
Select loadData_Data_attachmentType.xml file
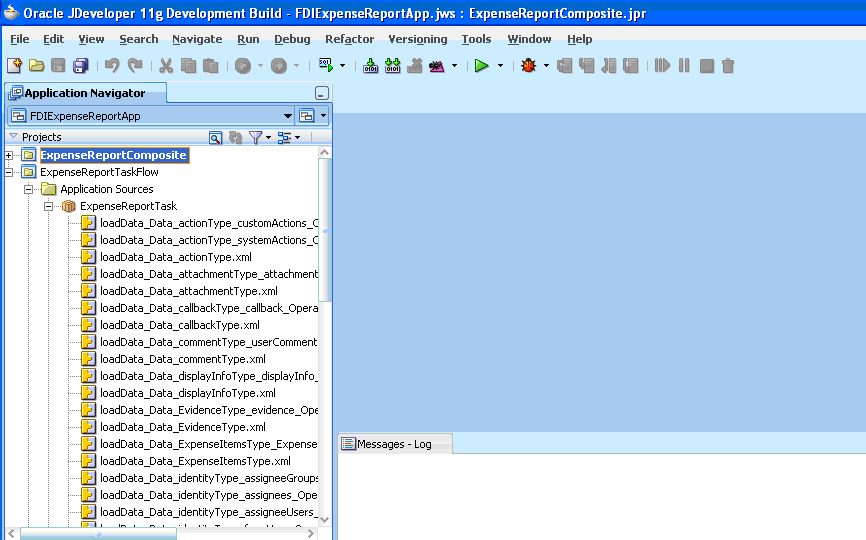[189, 291]
